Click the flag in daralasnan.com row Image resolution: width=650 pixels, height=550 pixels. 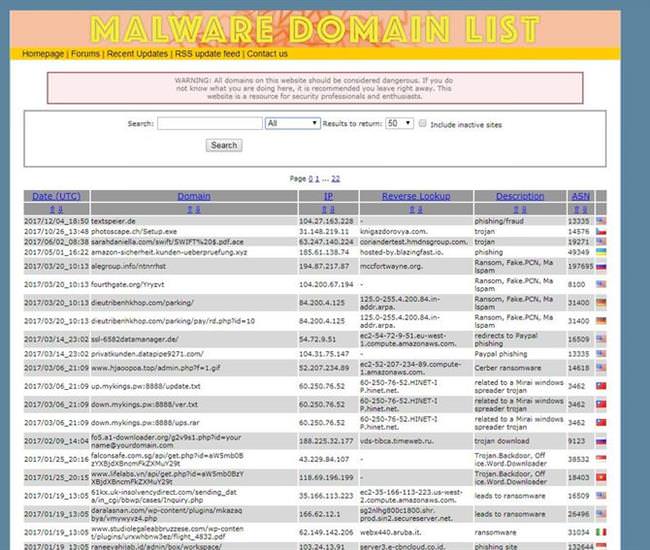(601, 514)
